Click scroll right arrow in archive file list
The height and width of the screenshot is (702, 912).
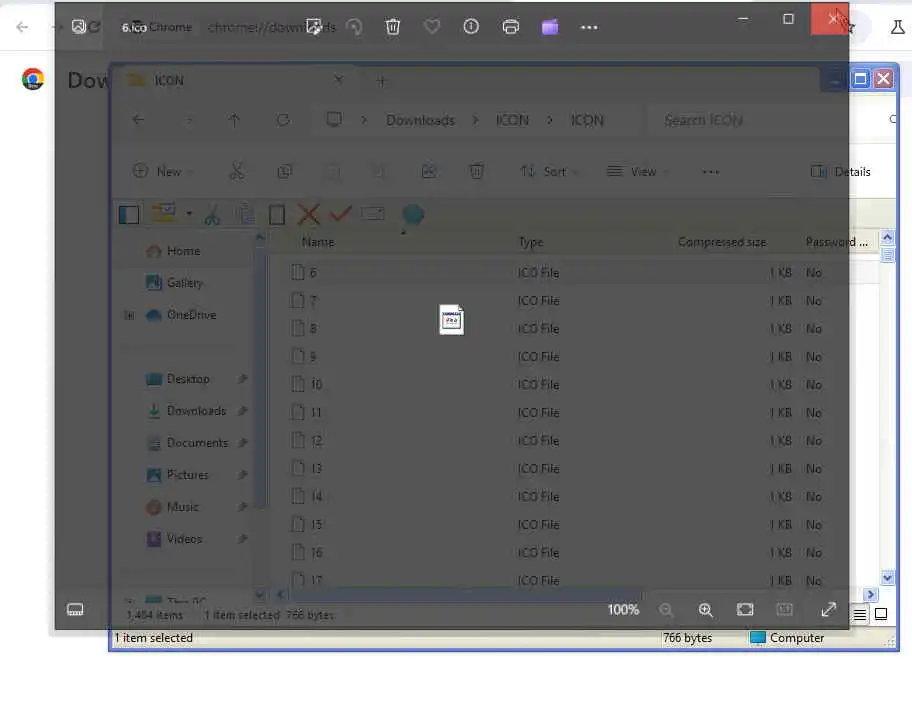[871, 594]
